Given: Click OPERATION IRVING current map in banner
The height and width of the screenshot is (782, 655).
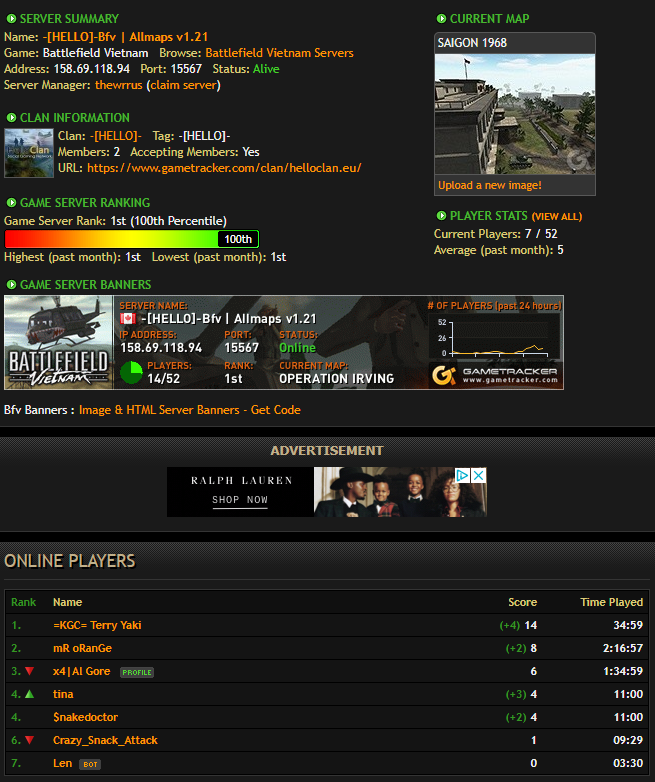Looking at the screenshot, I should 337,379.
